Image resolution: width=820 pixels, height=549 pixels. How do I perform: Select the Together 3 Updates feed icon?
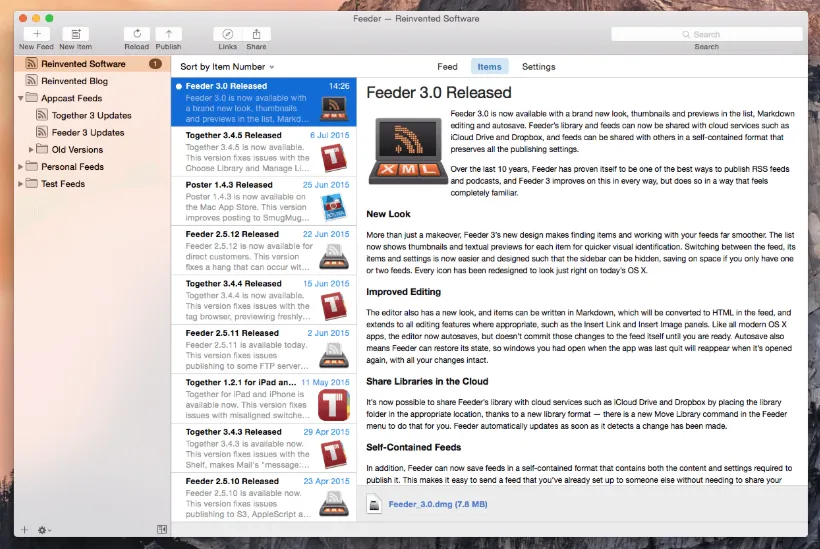click(x=42, y=115)
